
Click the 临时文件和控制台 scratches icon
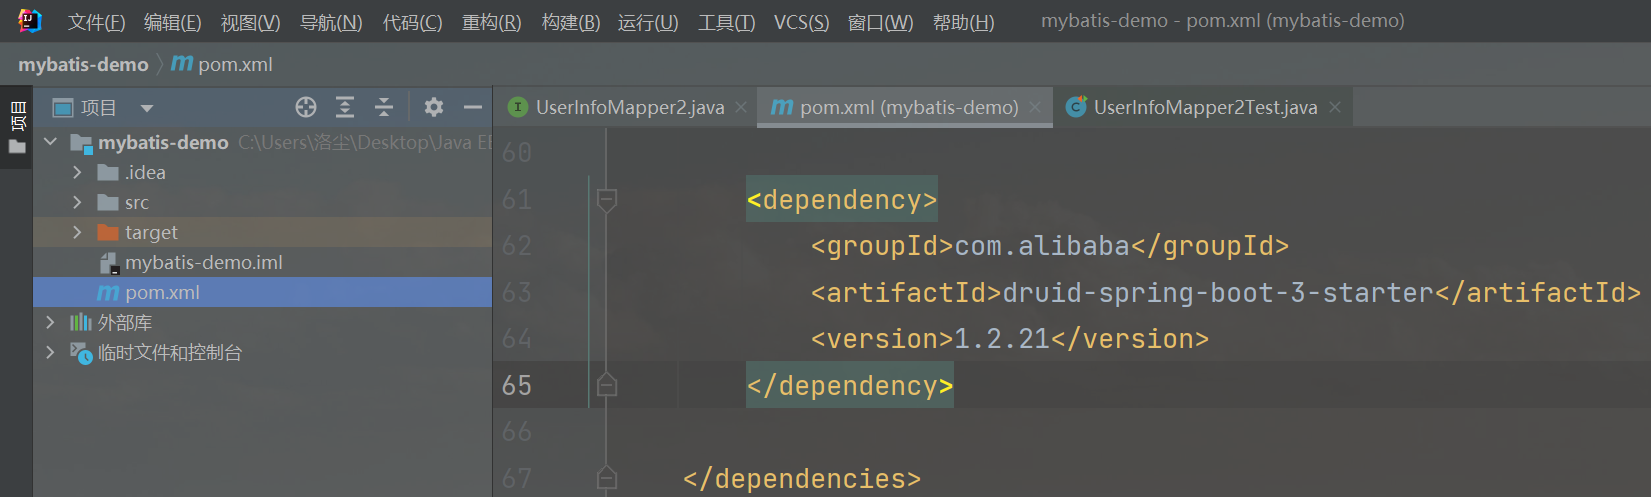[x=81, y=353]
